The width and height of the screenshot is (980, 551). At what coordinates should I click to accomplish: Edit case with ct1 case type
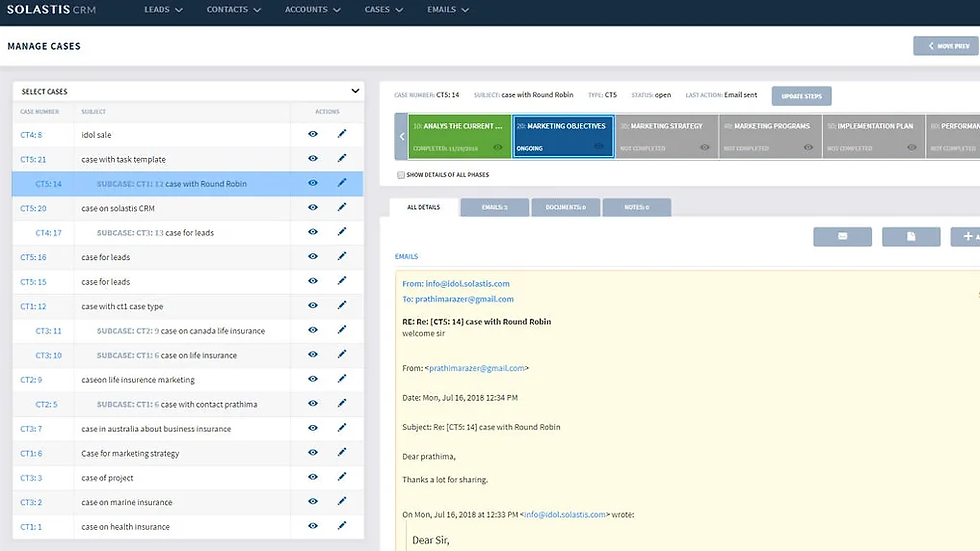click(x=342, y=305)
